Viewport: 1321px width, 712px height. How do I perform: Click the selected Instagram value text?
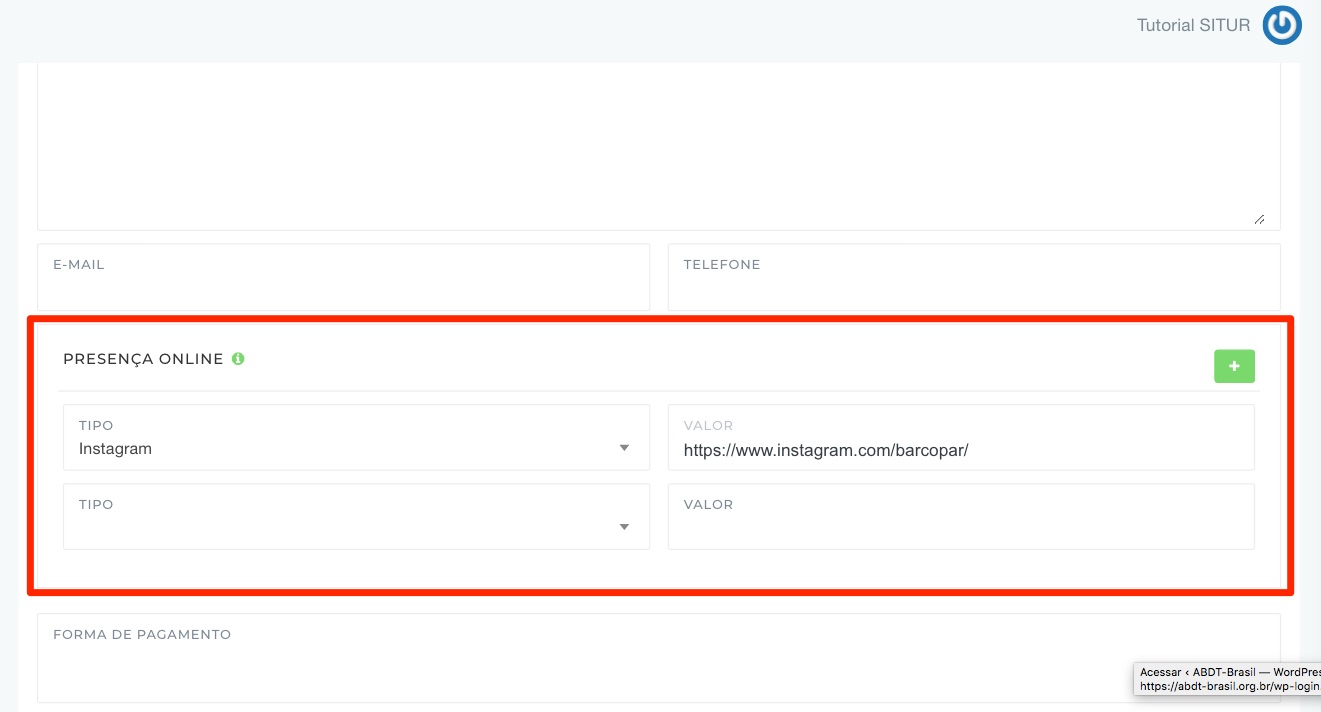pos(116,449)
